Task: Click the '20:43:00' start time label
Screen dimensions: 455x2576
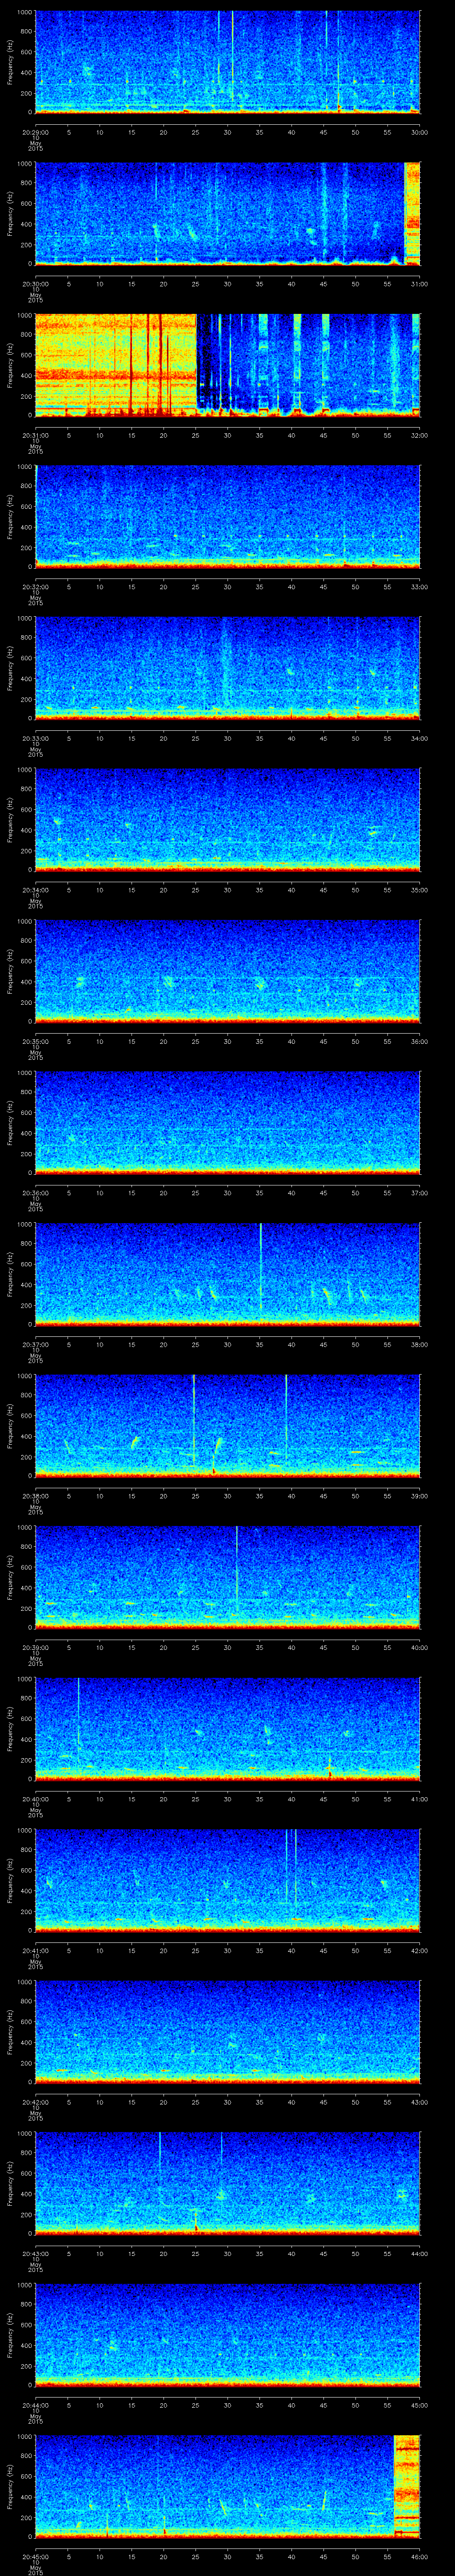Action: click(35, 2254)
